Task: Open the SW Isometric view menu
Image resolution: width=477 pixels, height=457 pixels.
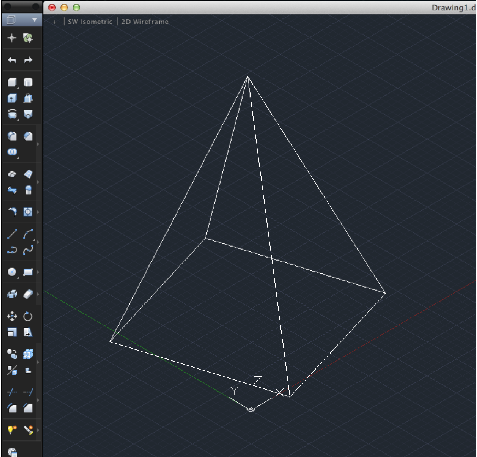Action: (x=90, y=22)
